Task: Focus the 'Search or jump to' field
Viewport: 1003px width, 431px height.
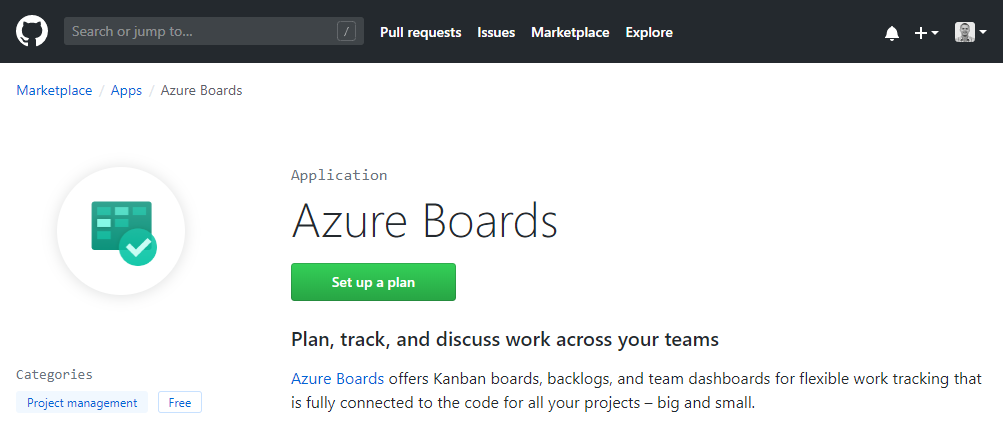Action: coord(200,32)
